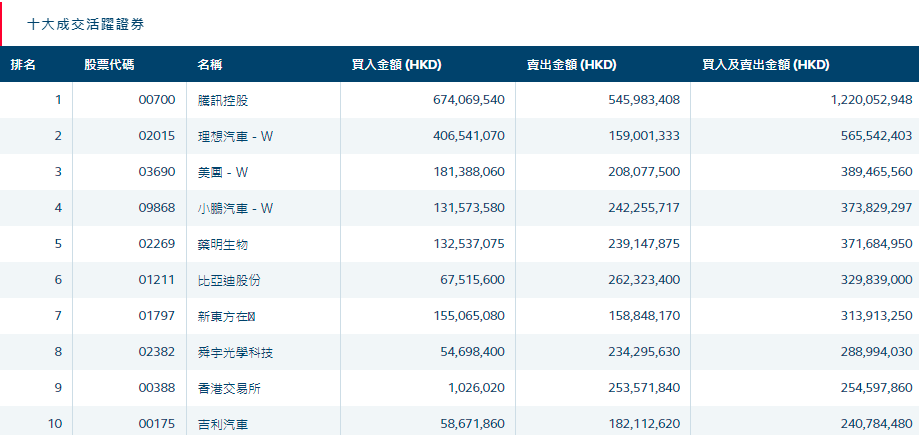Click sell amount 159,001,333
Image resolution: width=919 pixels, height=435 pixels.
(x=644, y=136)
